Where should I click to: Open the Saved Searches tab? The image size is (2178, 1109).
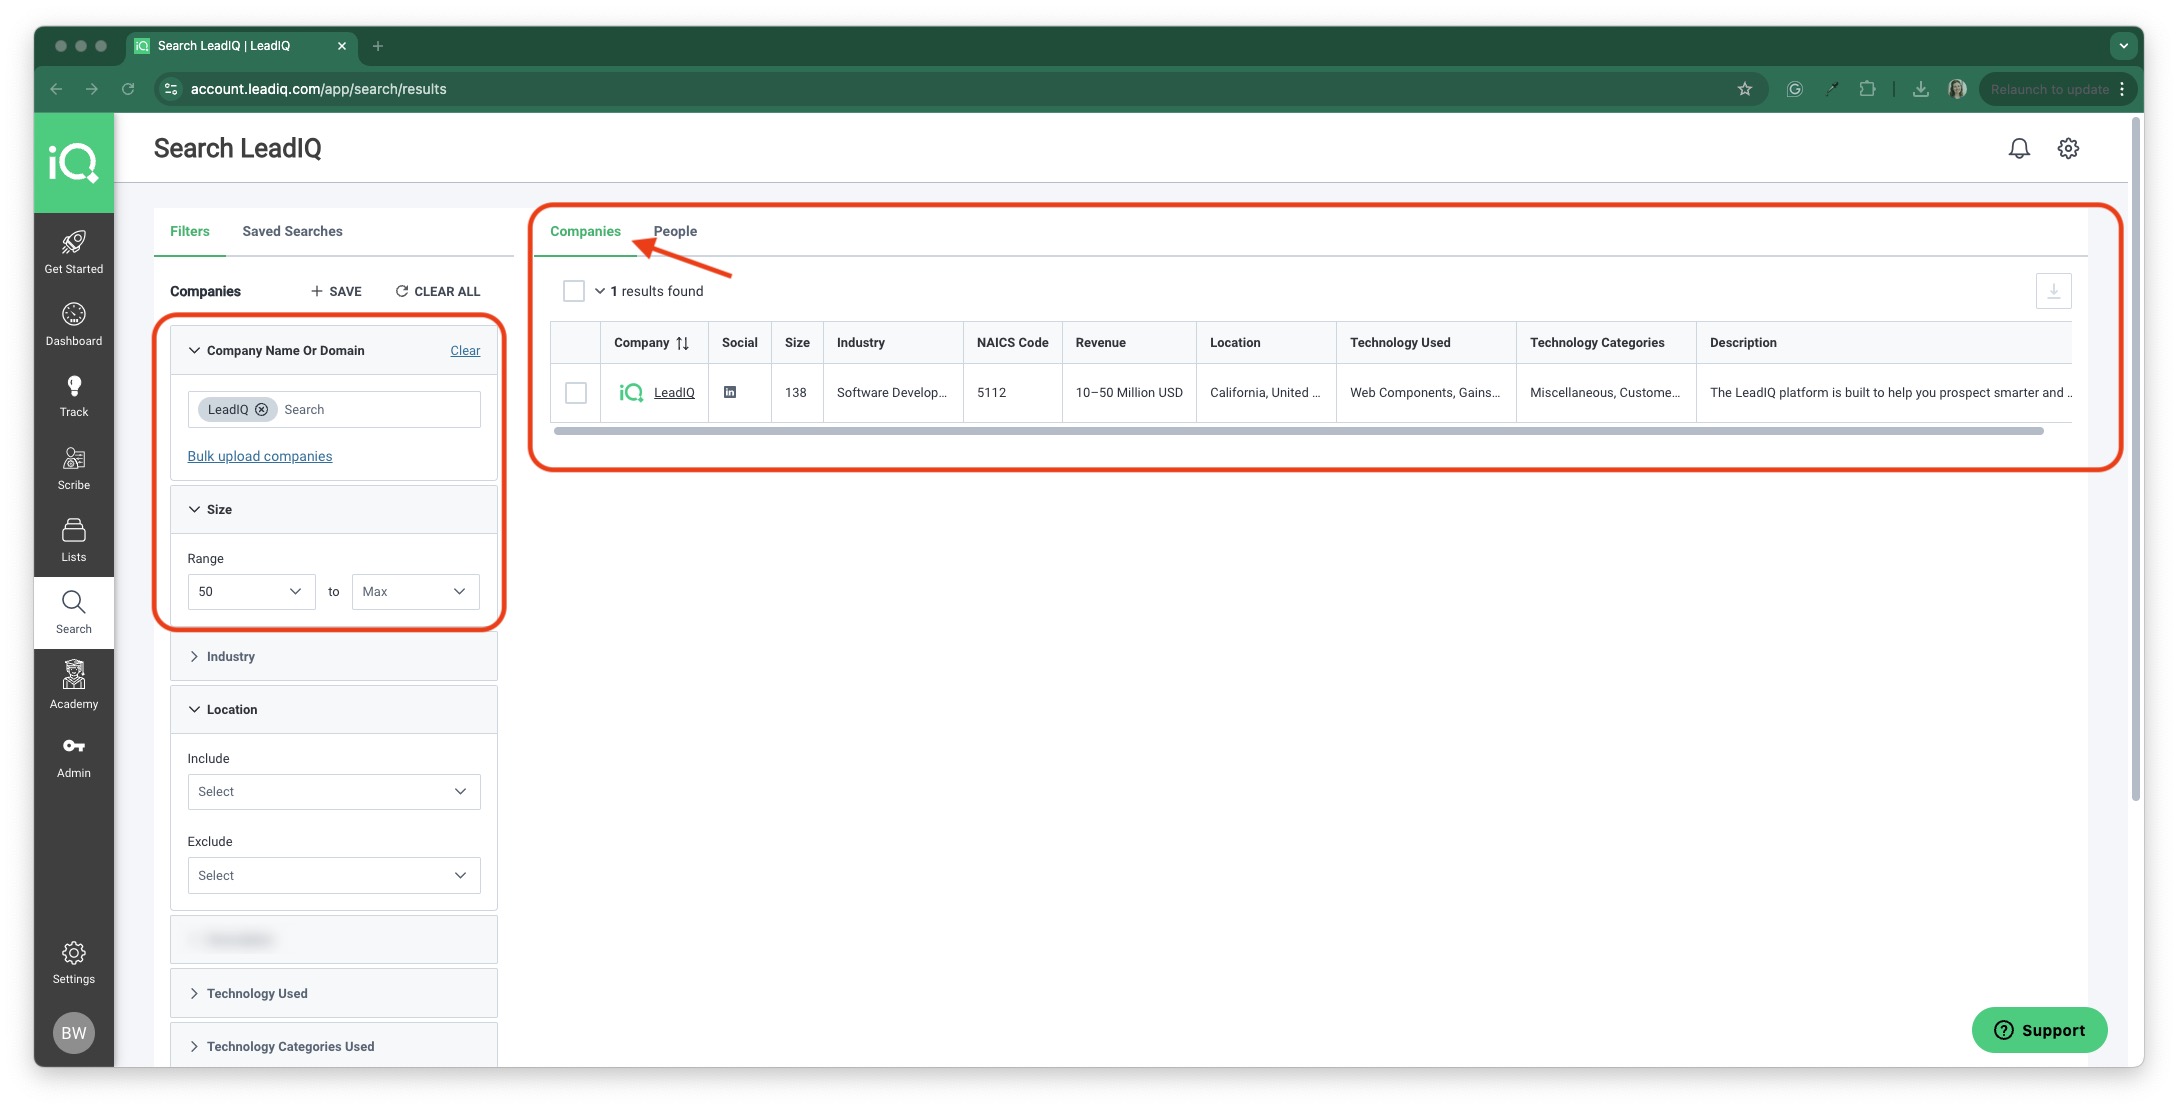pos(292,231)
